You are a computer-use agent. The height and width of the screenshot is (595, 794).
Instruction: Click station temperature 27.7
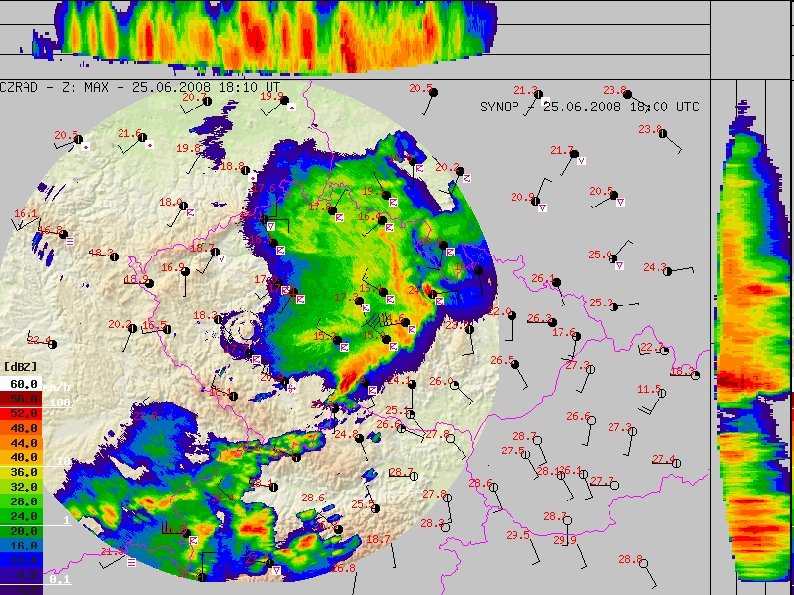coord(602,481)
